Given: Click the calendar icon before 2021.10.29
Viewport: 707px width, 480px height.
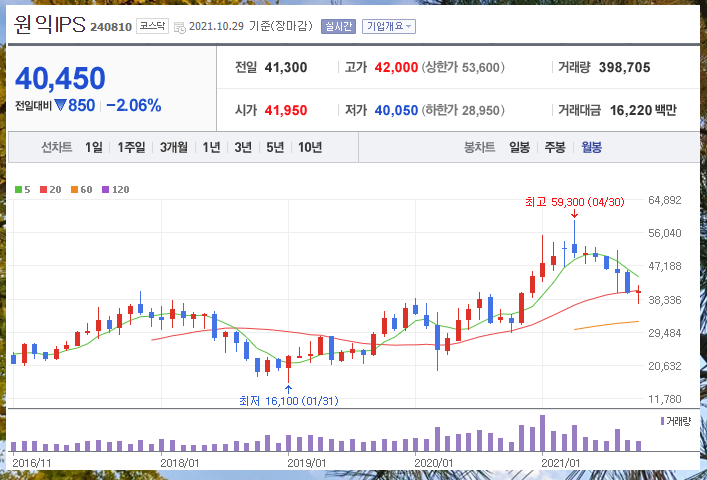Looking at the screenshot, I should (179, 27).
